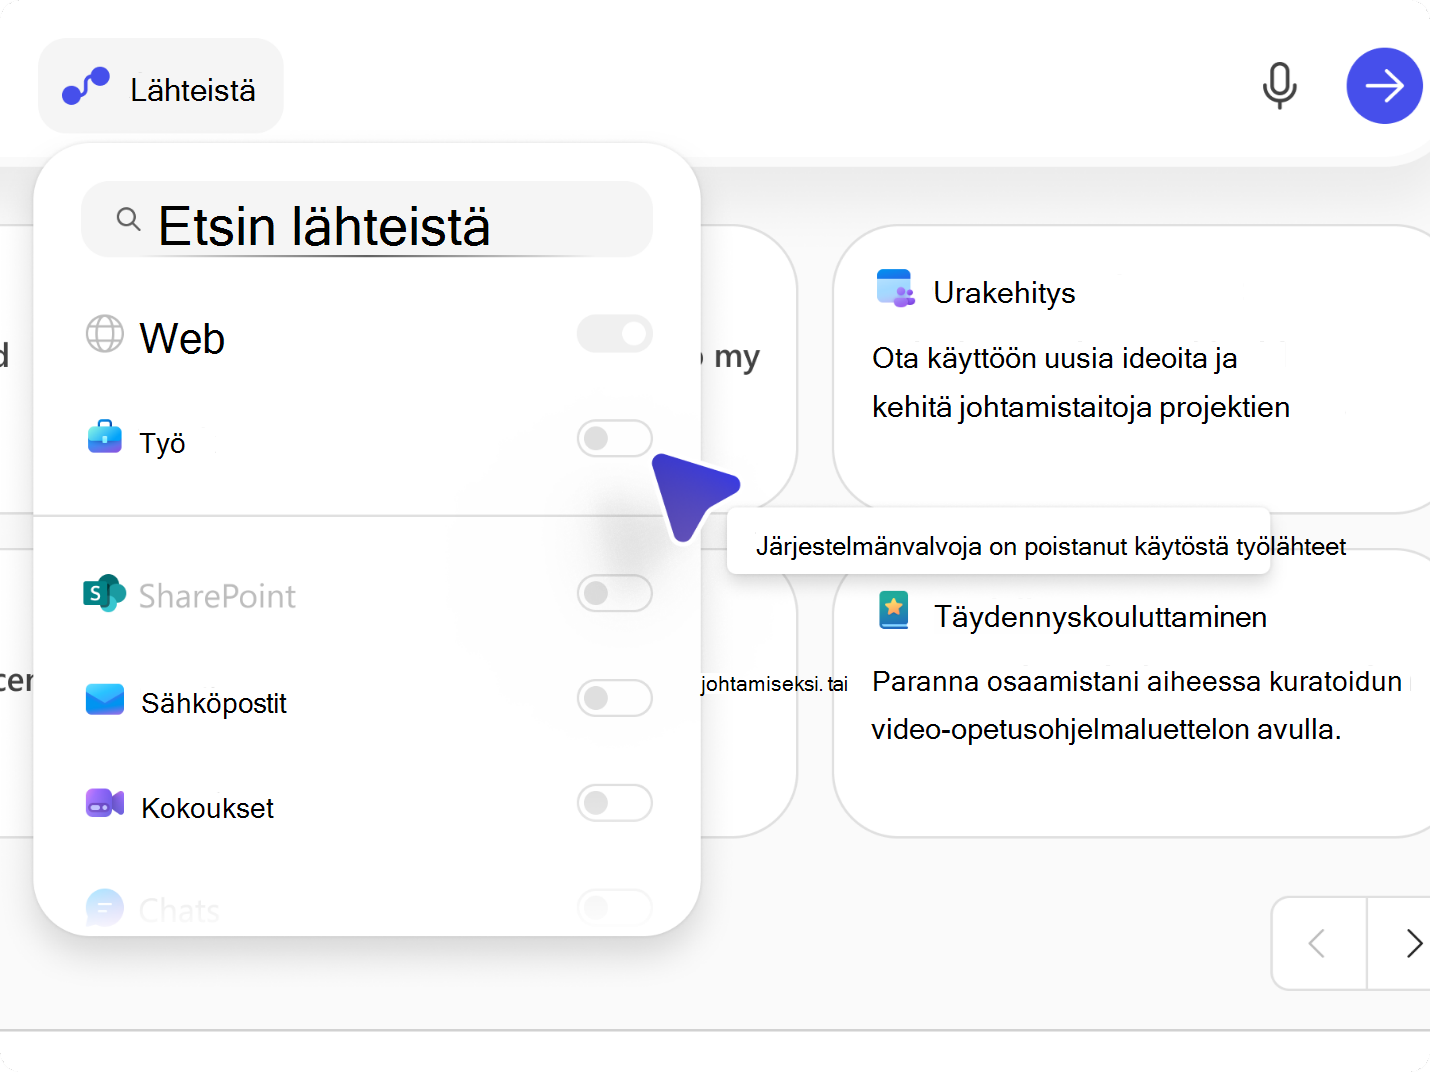Toggle the Kokoukset source switch
This screenshot has height=1072, width=1430.
point(615,803)
